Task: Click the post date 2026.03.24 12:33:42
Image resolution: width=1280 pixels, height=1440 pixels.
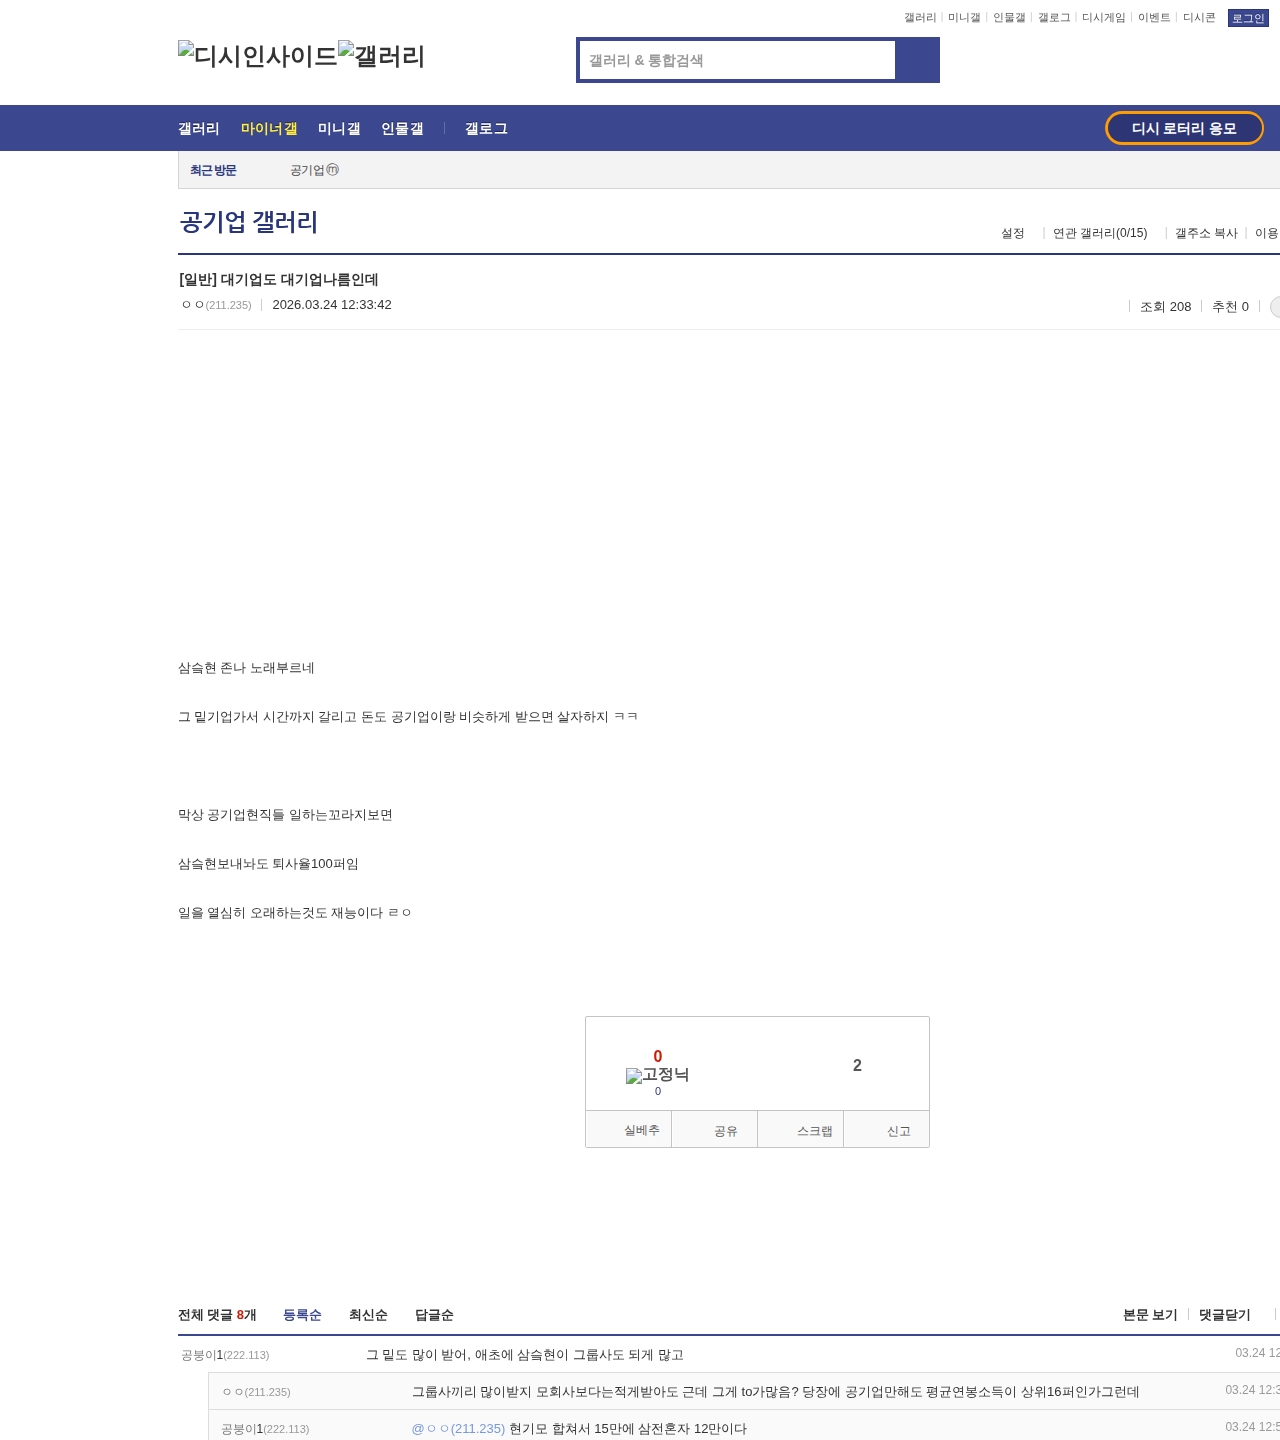Action: pyautogui.click(x=332, y=305)
